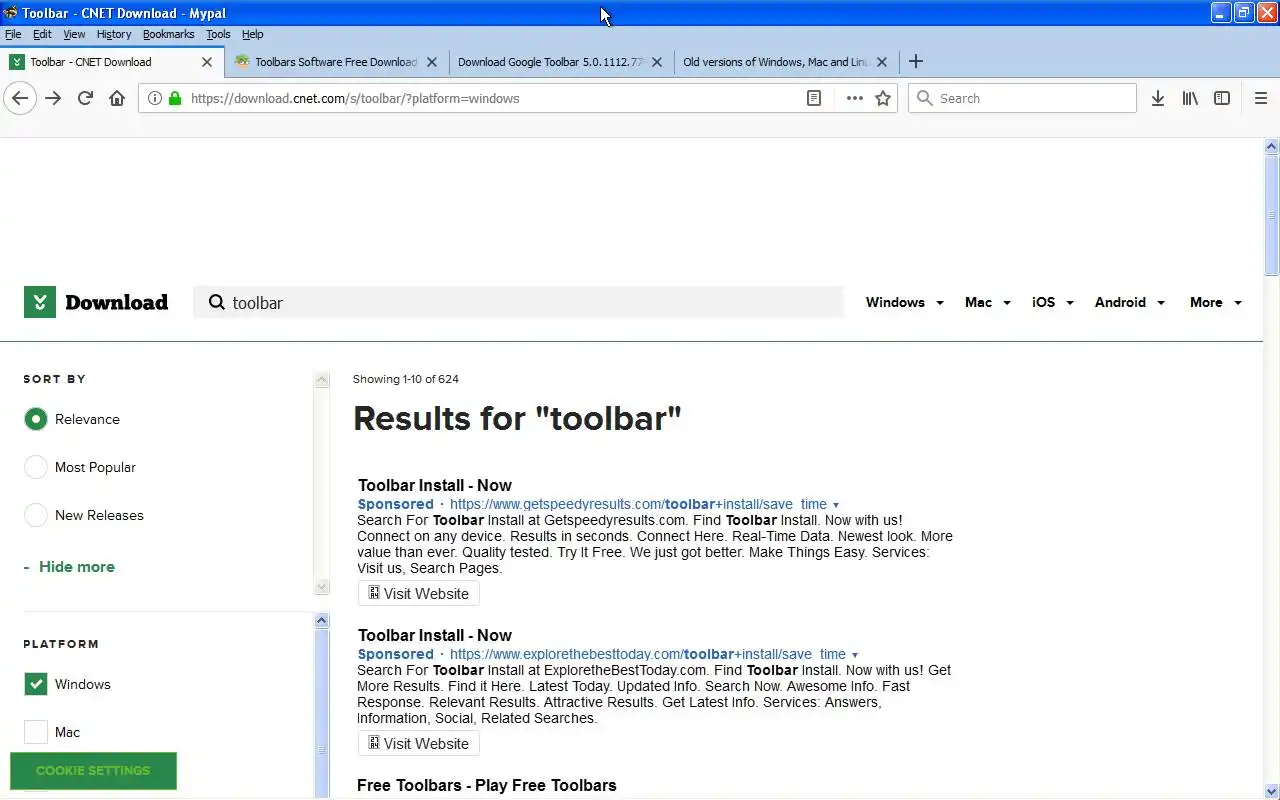The width and height of the screenshot is (1280, 800).
Task: Open the Cookie Settings button
Action: tap(93, 770)
